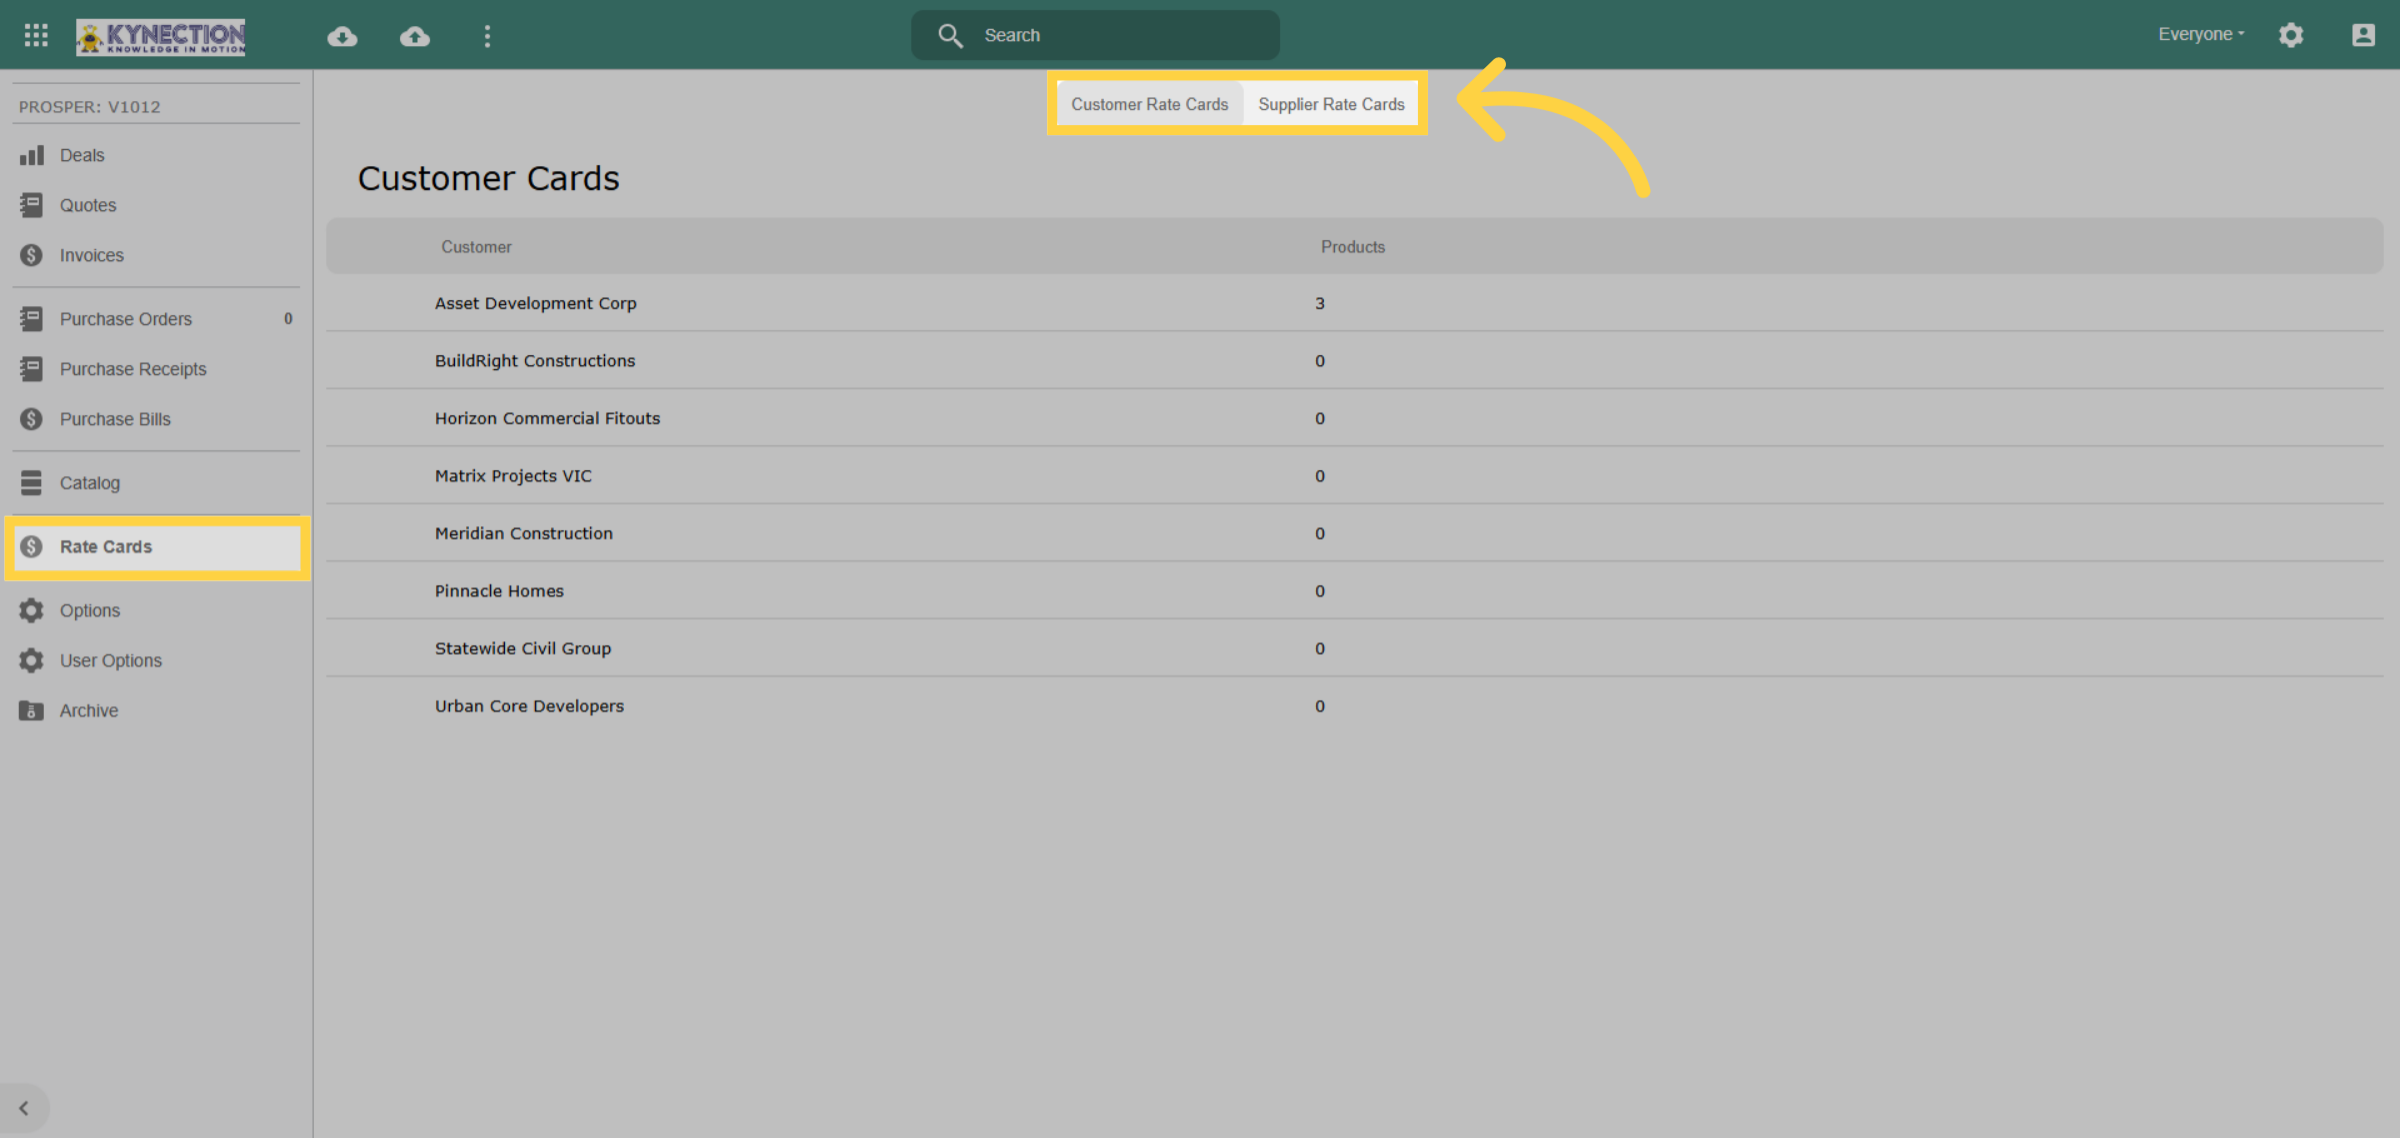2400x1138 pixels.
Task: Collapse the sidebar with the chevron
Action: click(x=24, y=1108)
